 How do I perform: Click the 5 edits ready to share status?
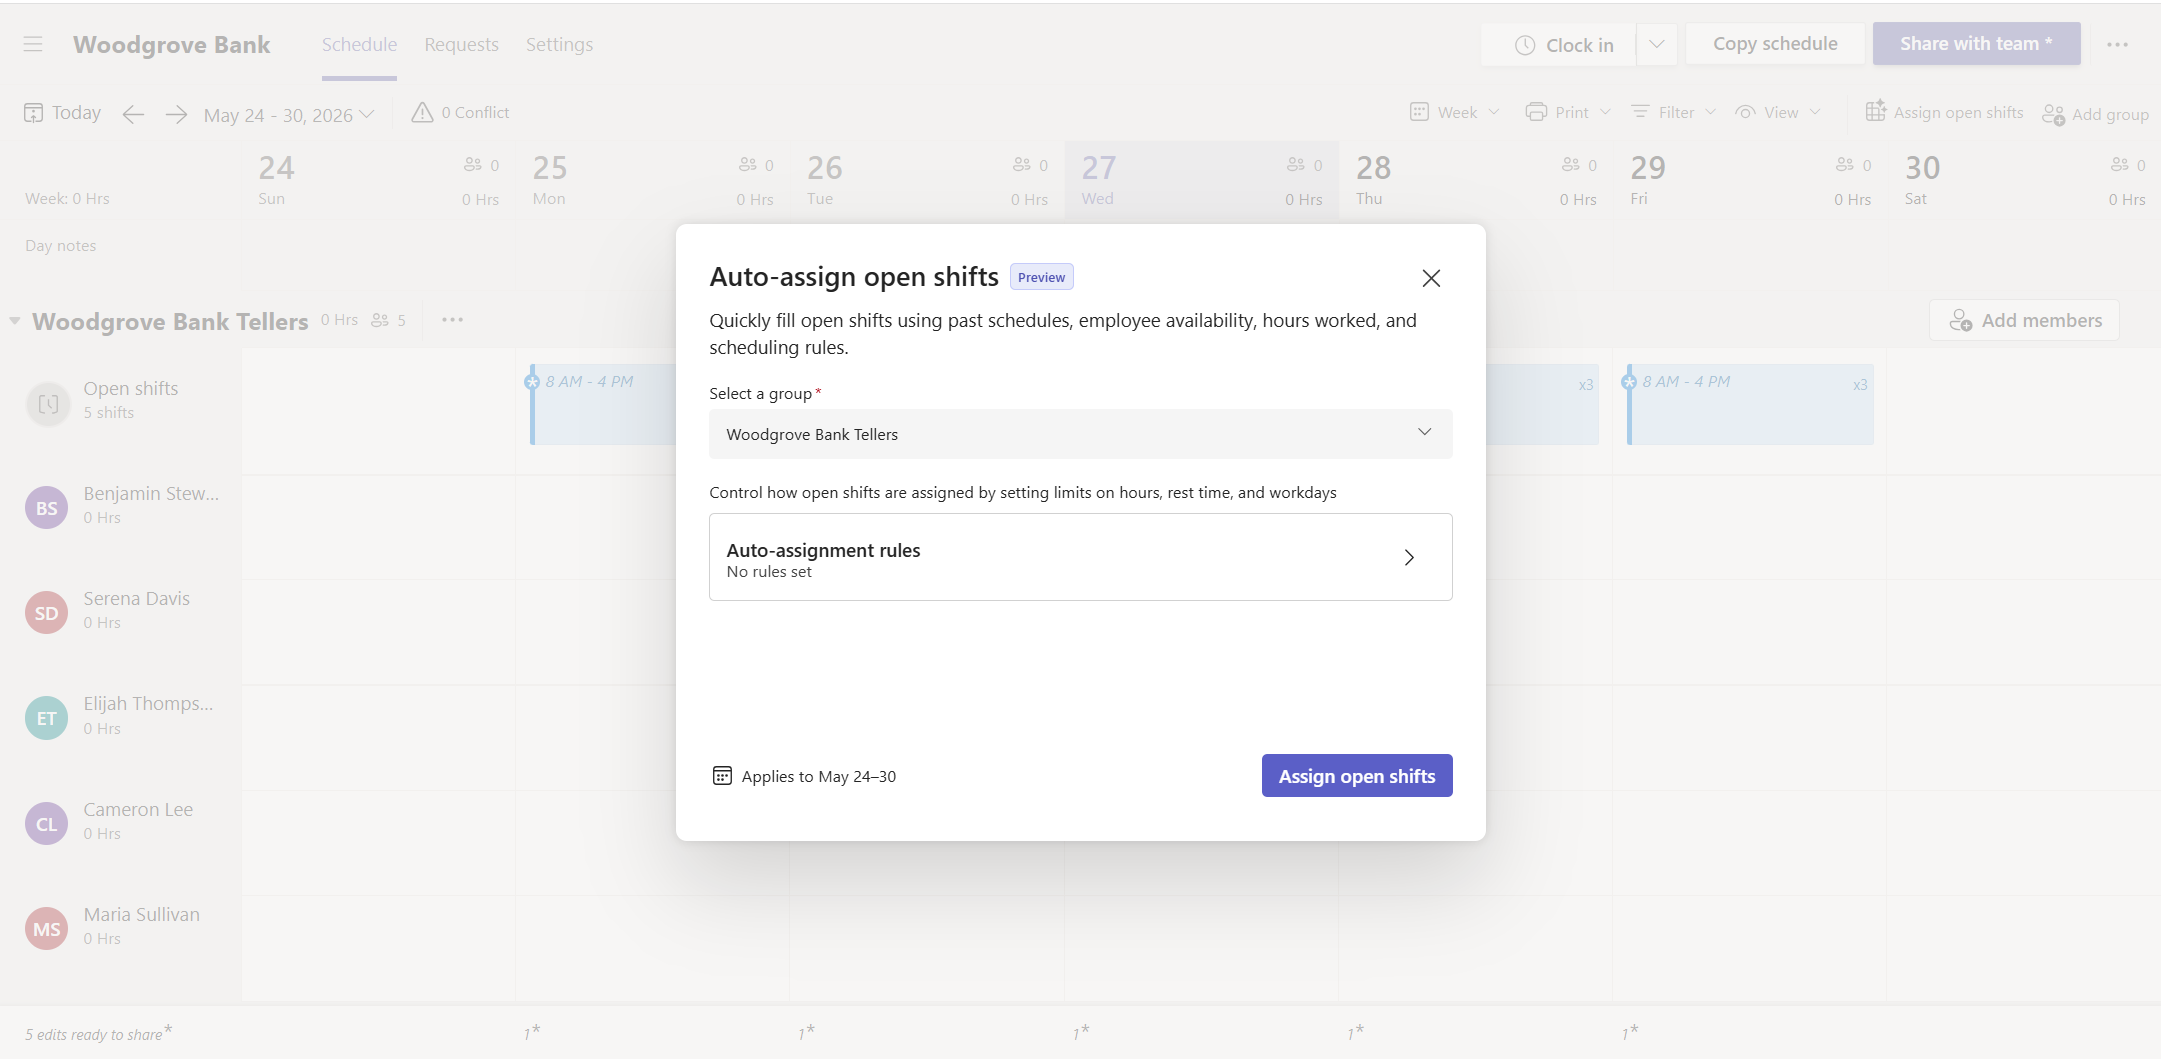[98, 1033]
